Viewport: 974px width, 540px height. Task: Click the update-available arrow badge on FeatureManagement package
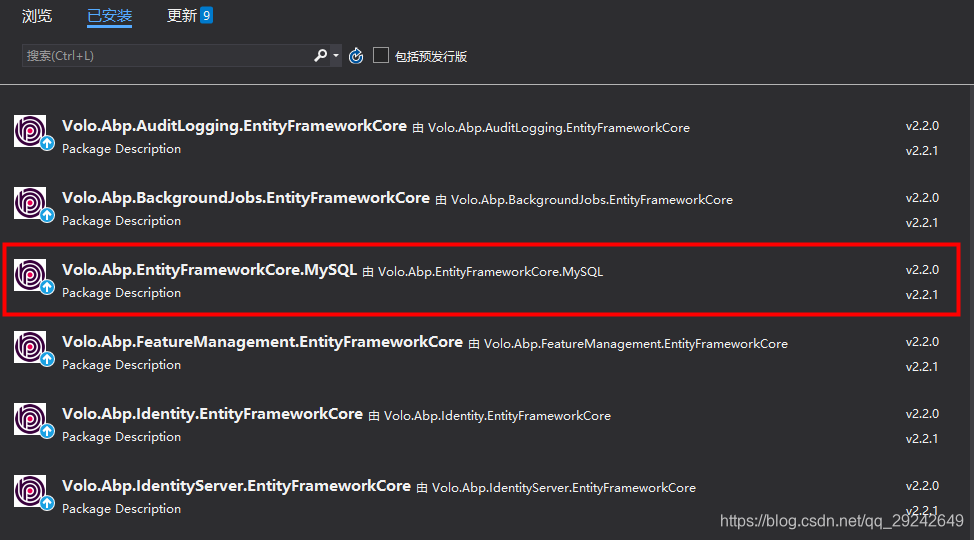click(x=47, y=360)
